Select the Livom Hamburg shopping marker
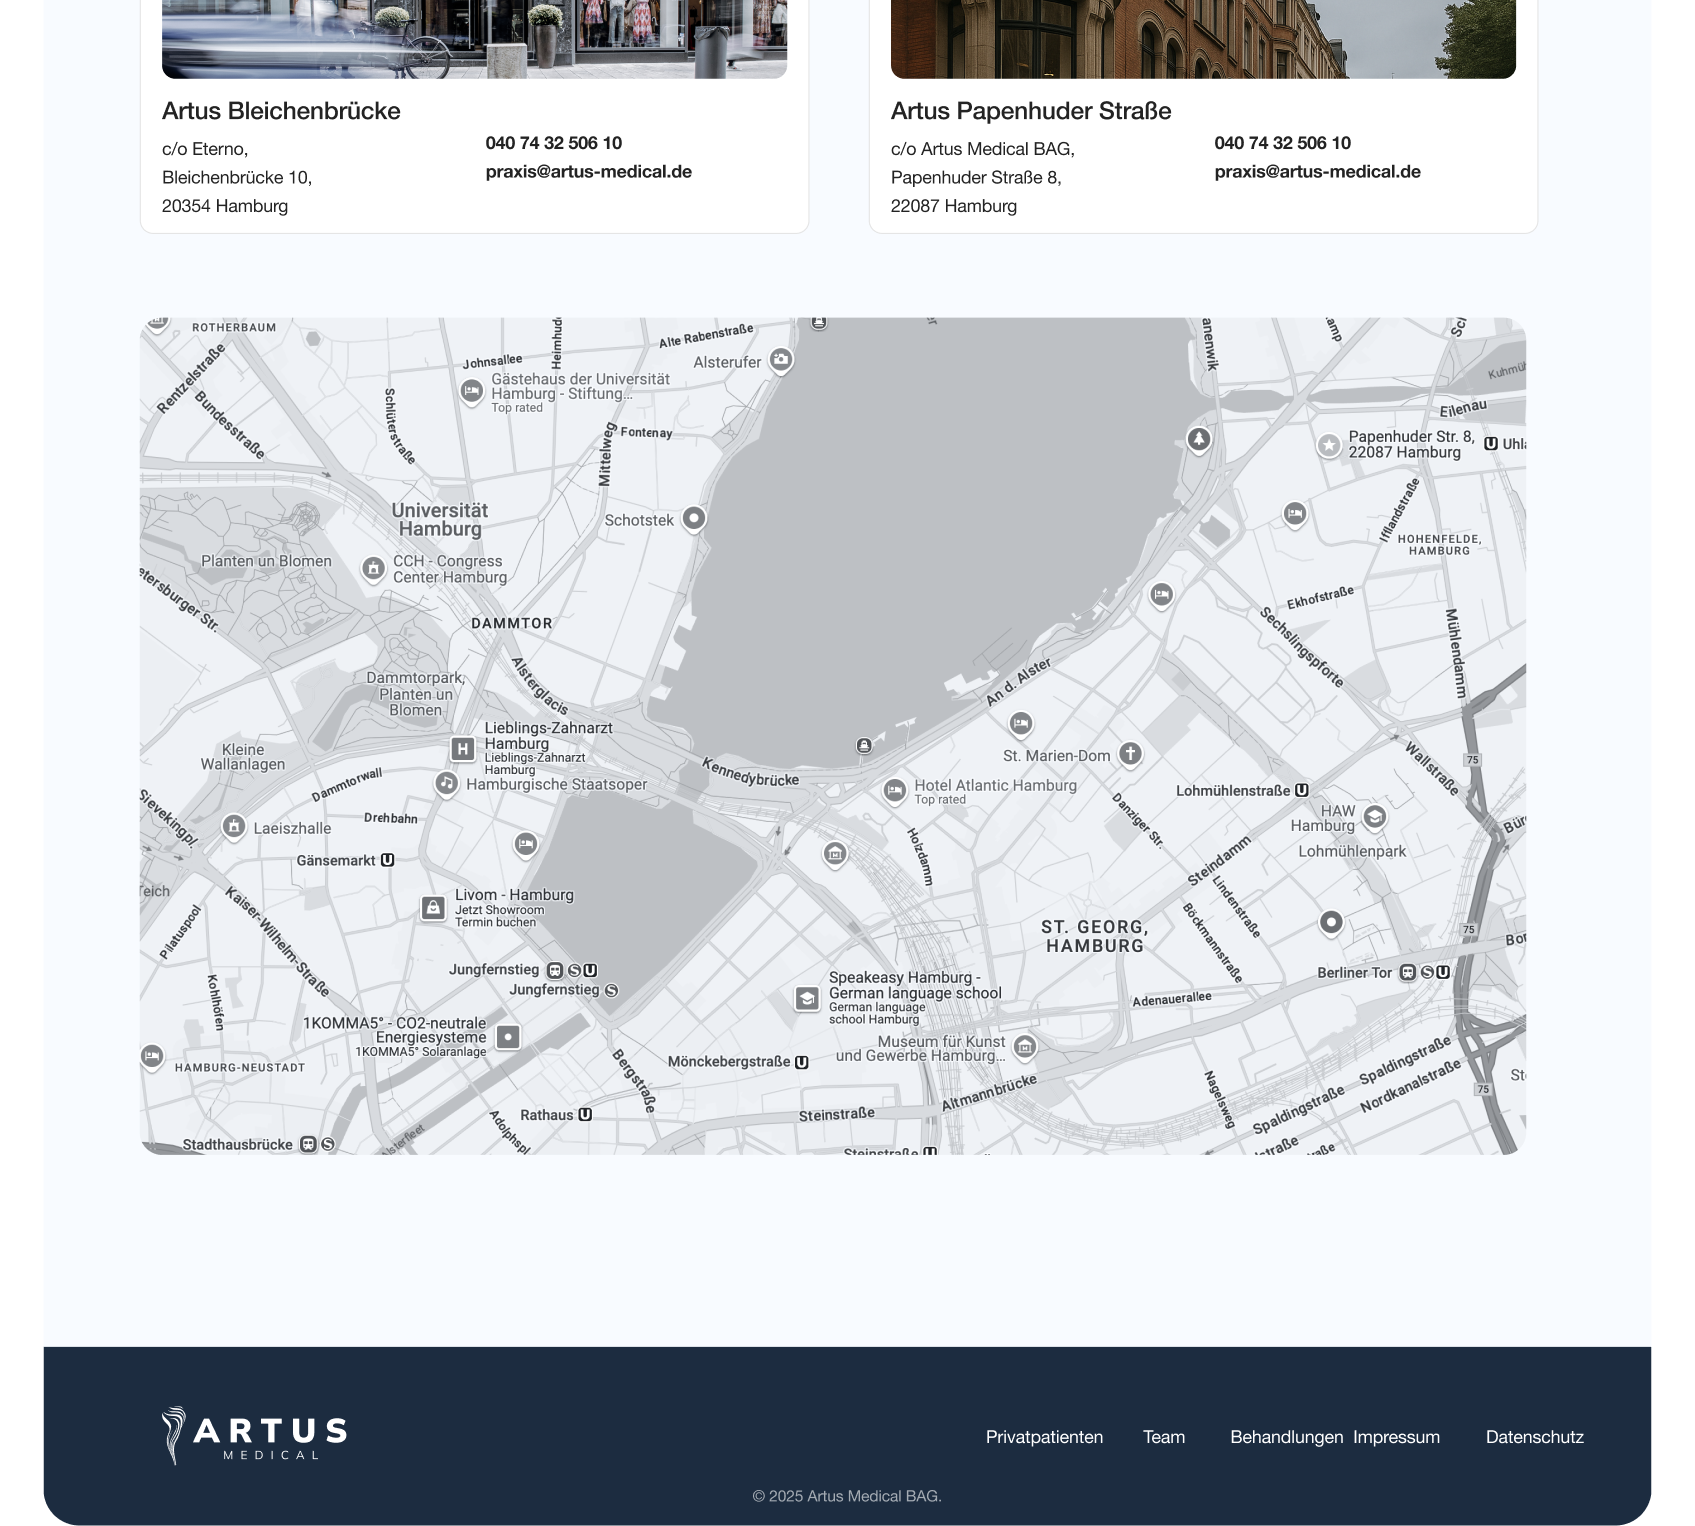 (433, 908)
